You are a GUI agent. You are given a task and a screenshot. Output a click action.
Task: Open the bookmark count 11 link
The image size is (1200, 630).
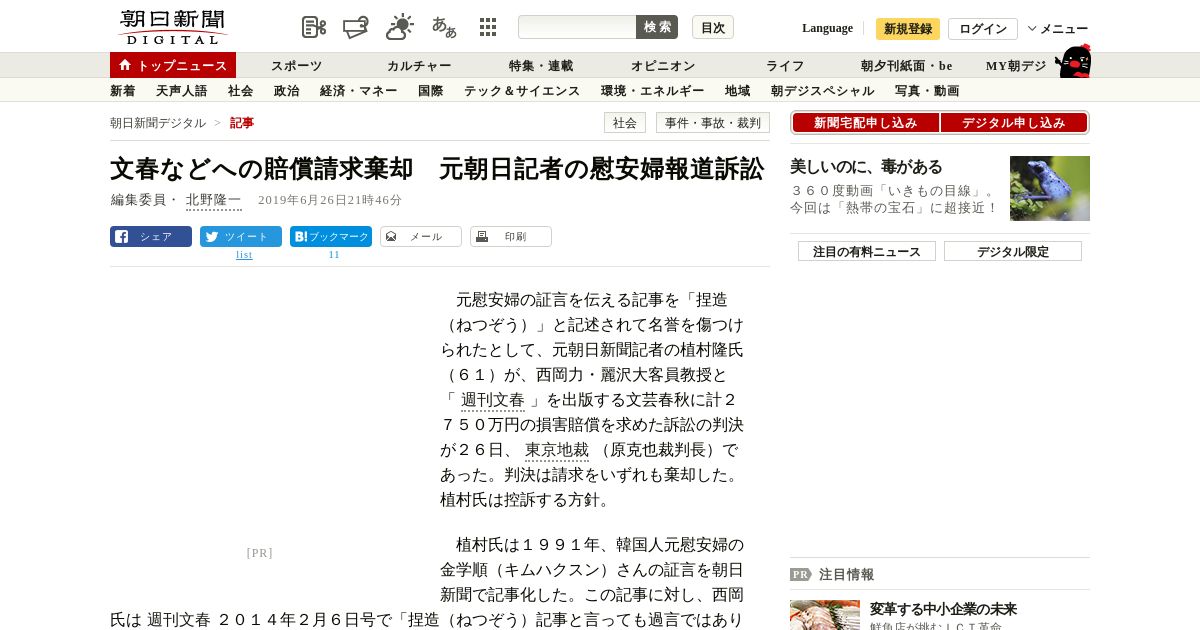point(334,255)
